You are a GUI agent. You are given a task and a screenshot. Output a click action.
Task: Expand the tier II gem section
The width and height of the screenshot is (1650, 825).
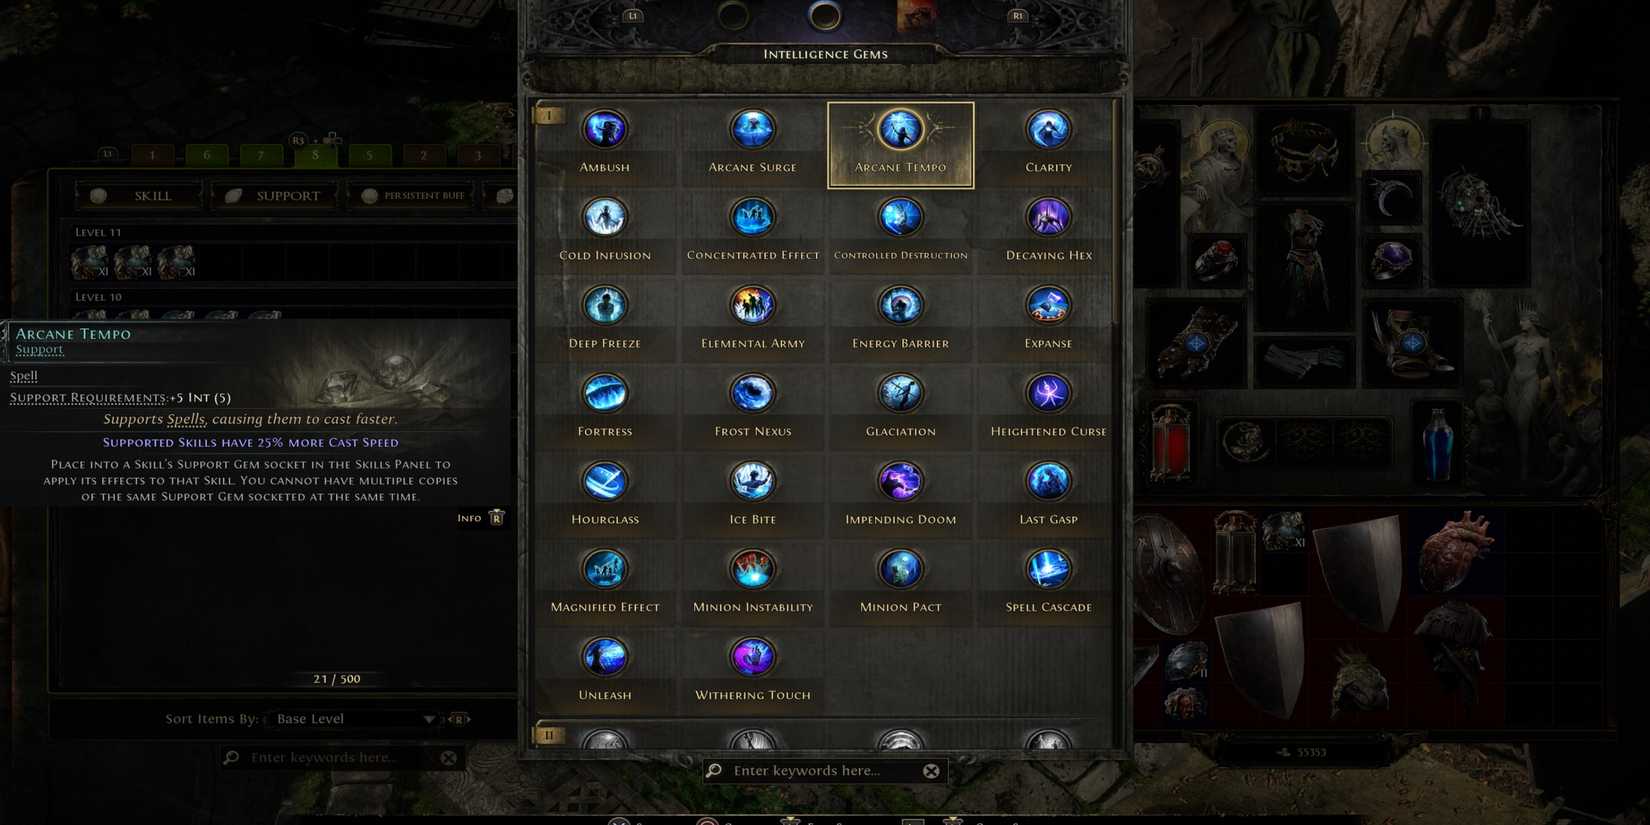pos(549,736)
